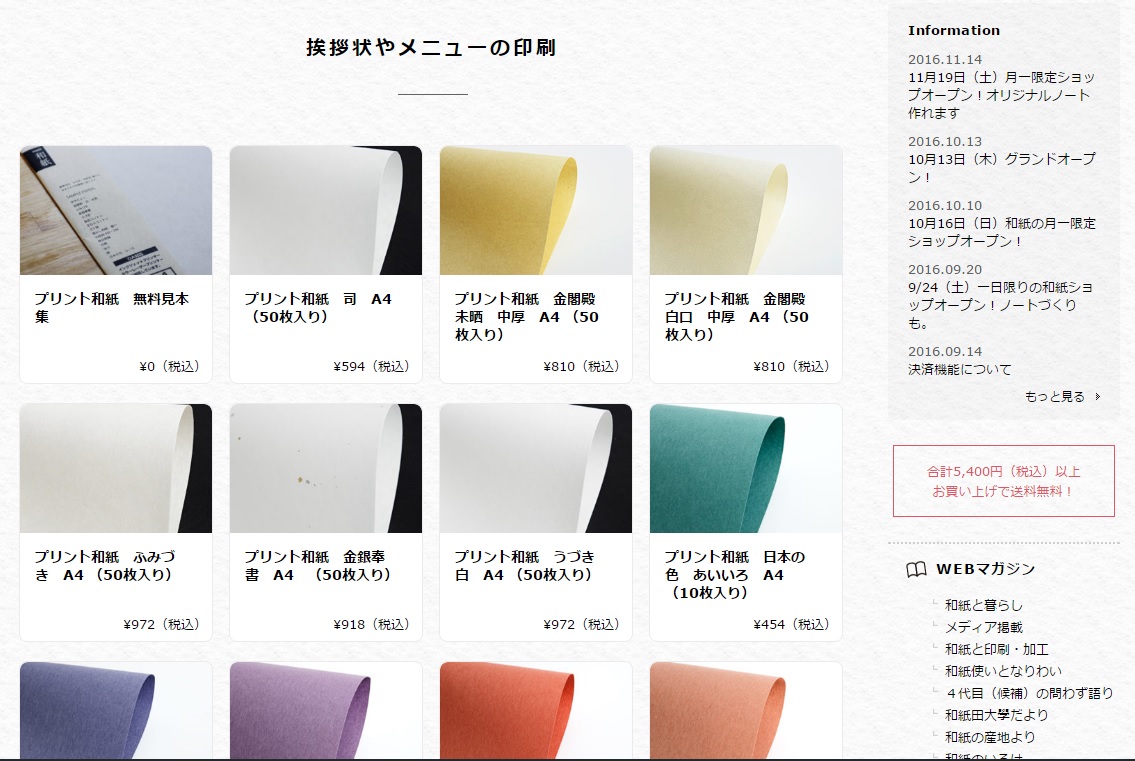Click the 金閣殿 白口 中厚 product title

736,316
